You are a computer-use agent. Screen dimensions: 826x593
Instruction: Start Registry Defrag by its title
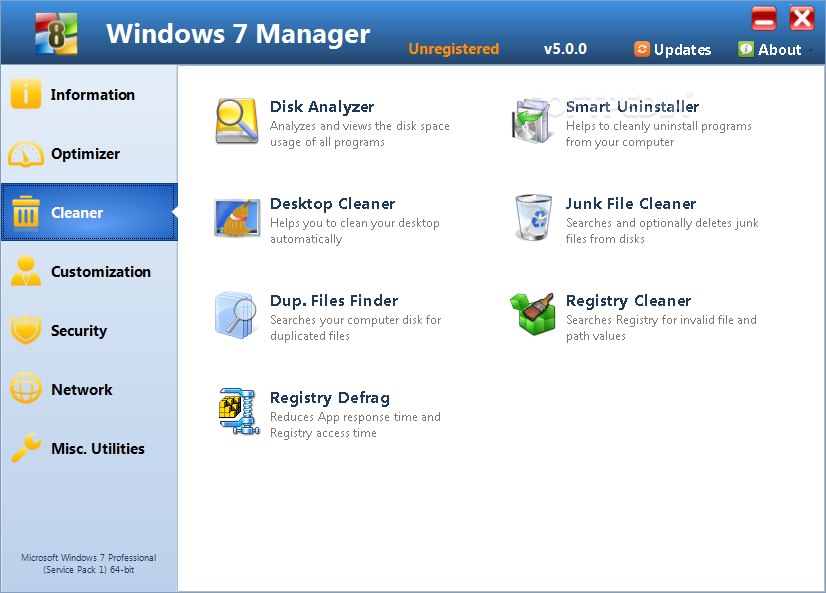tap(330, 398)
